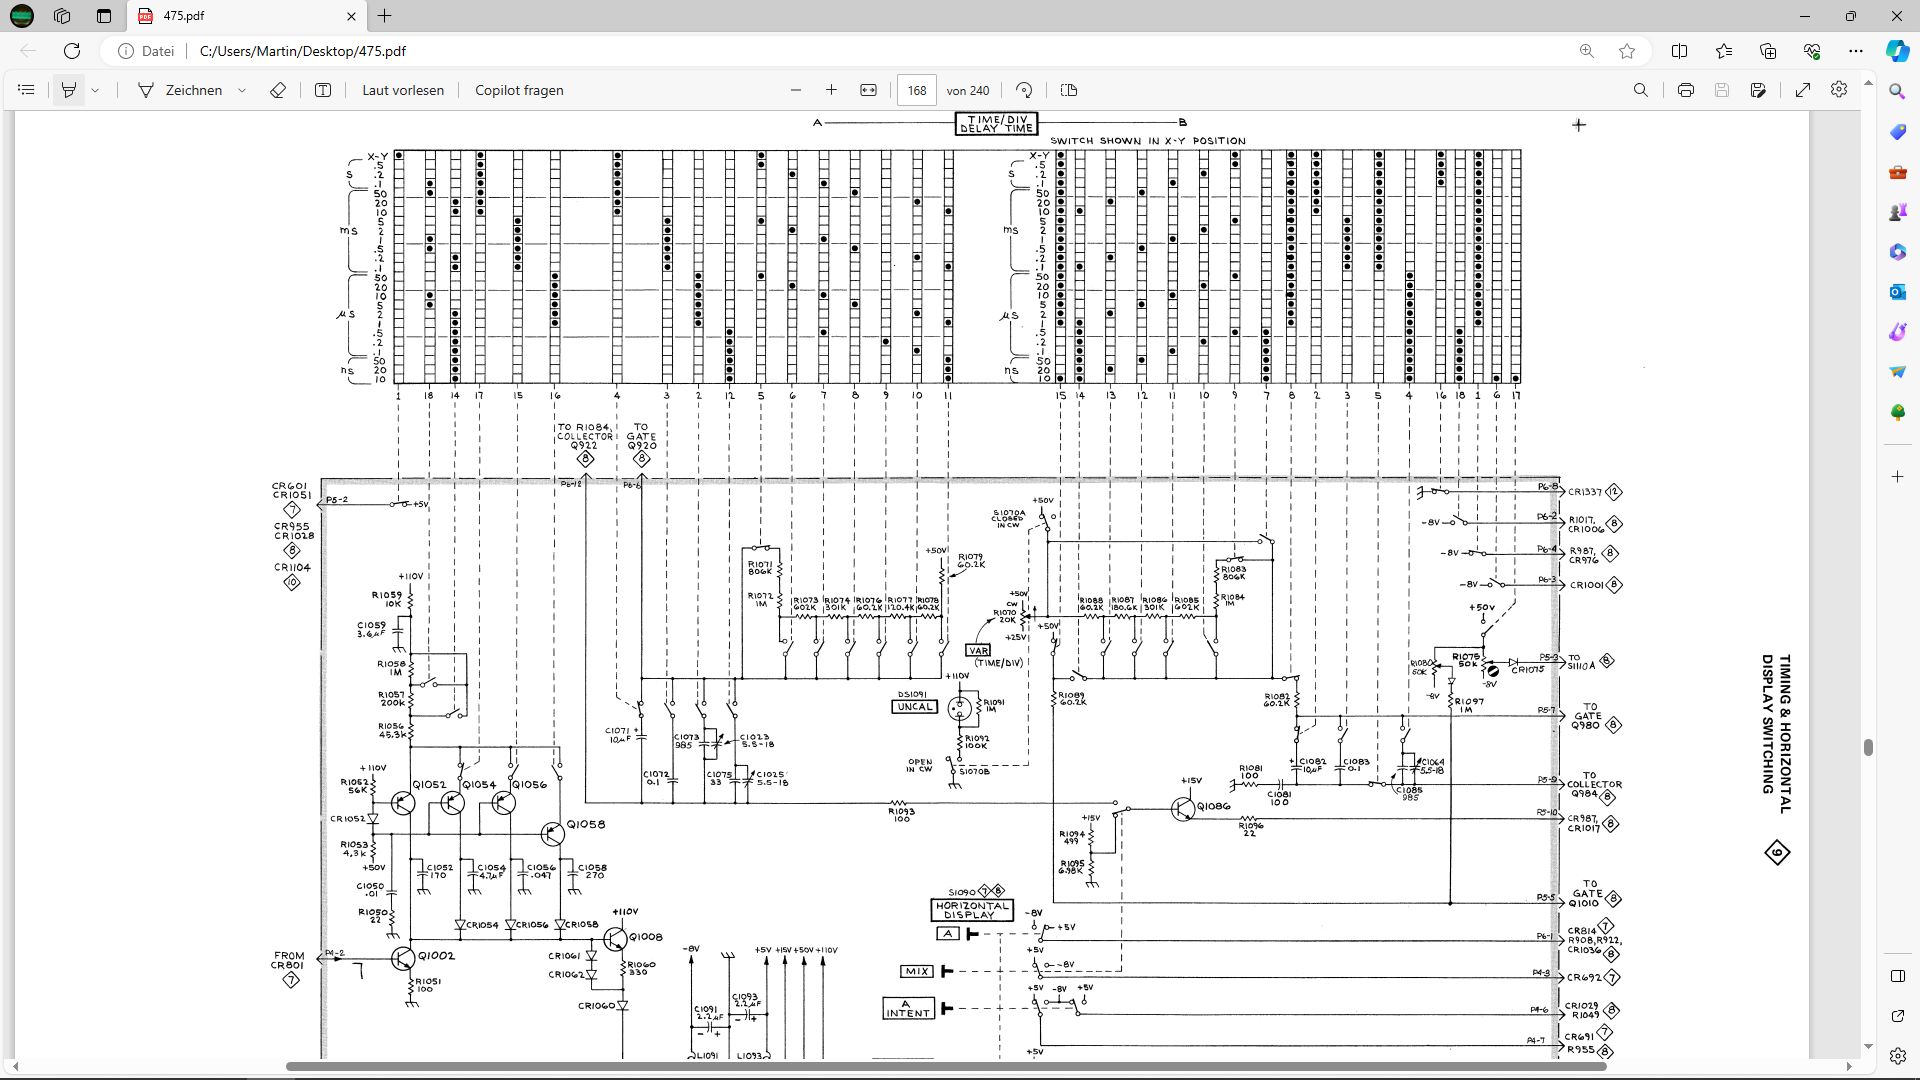Screen dimensions: 1920x1080
Task: Start Laut vorlesen read aloud
Action: [x=403, y=90]
